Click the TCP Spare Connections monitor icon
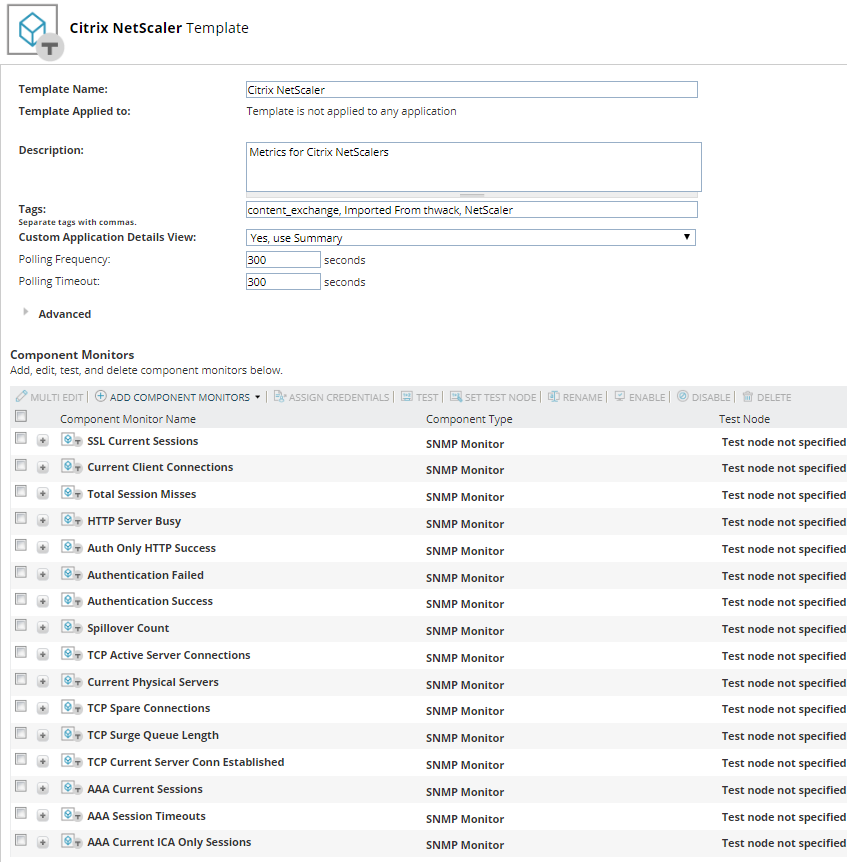 71,707
